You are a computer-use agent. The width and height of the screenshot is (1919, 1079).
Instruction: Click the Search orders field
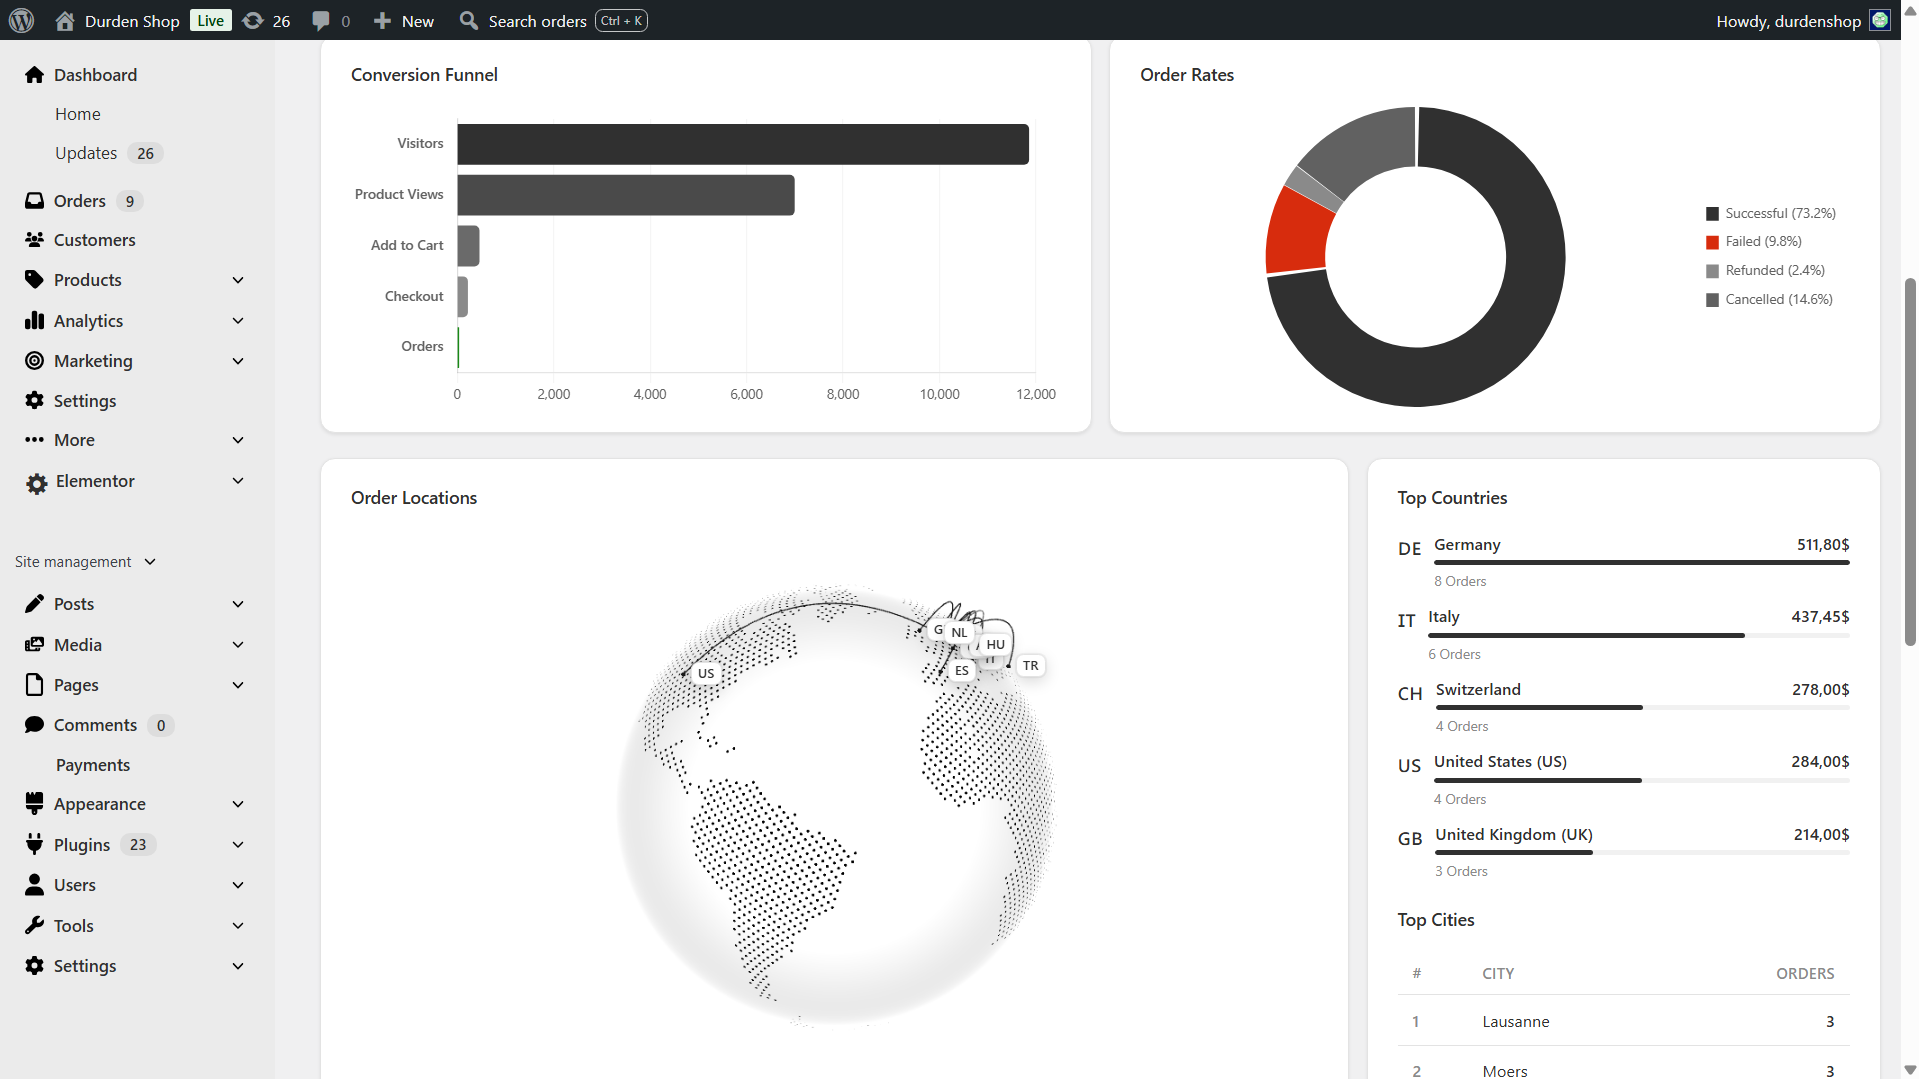pos(537,21)
